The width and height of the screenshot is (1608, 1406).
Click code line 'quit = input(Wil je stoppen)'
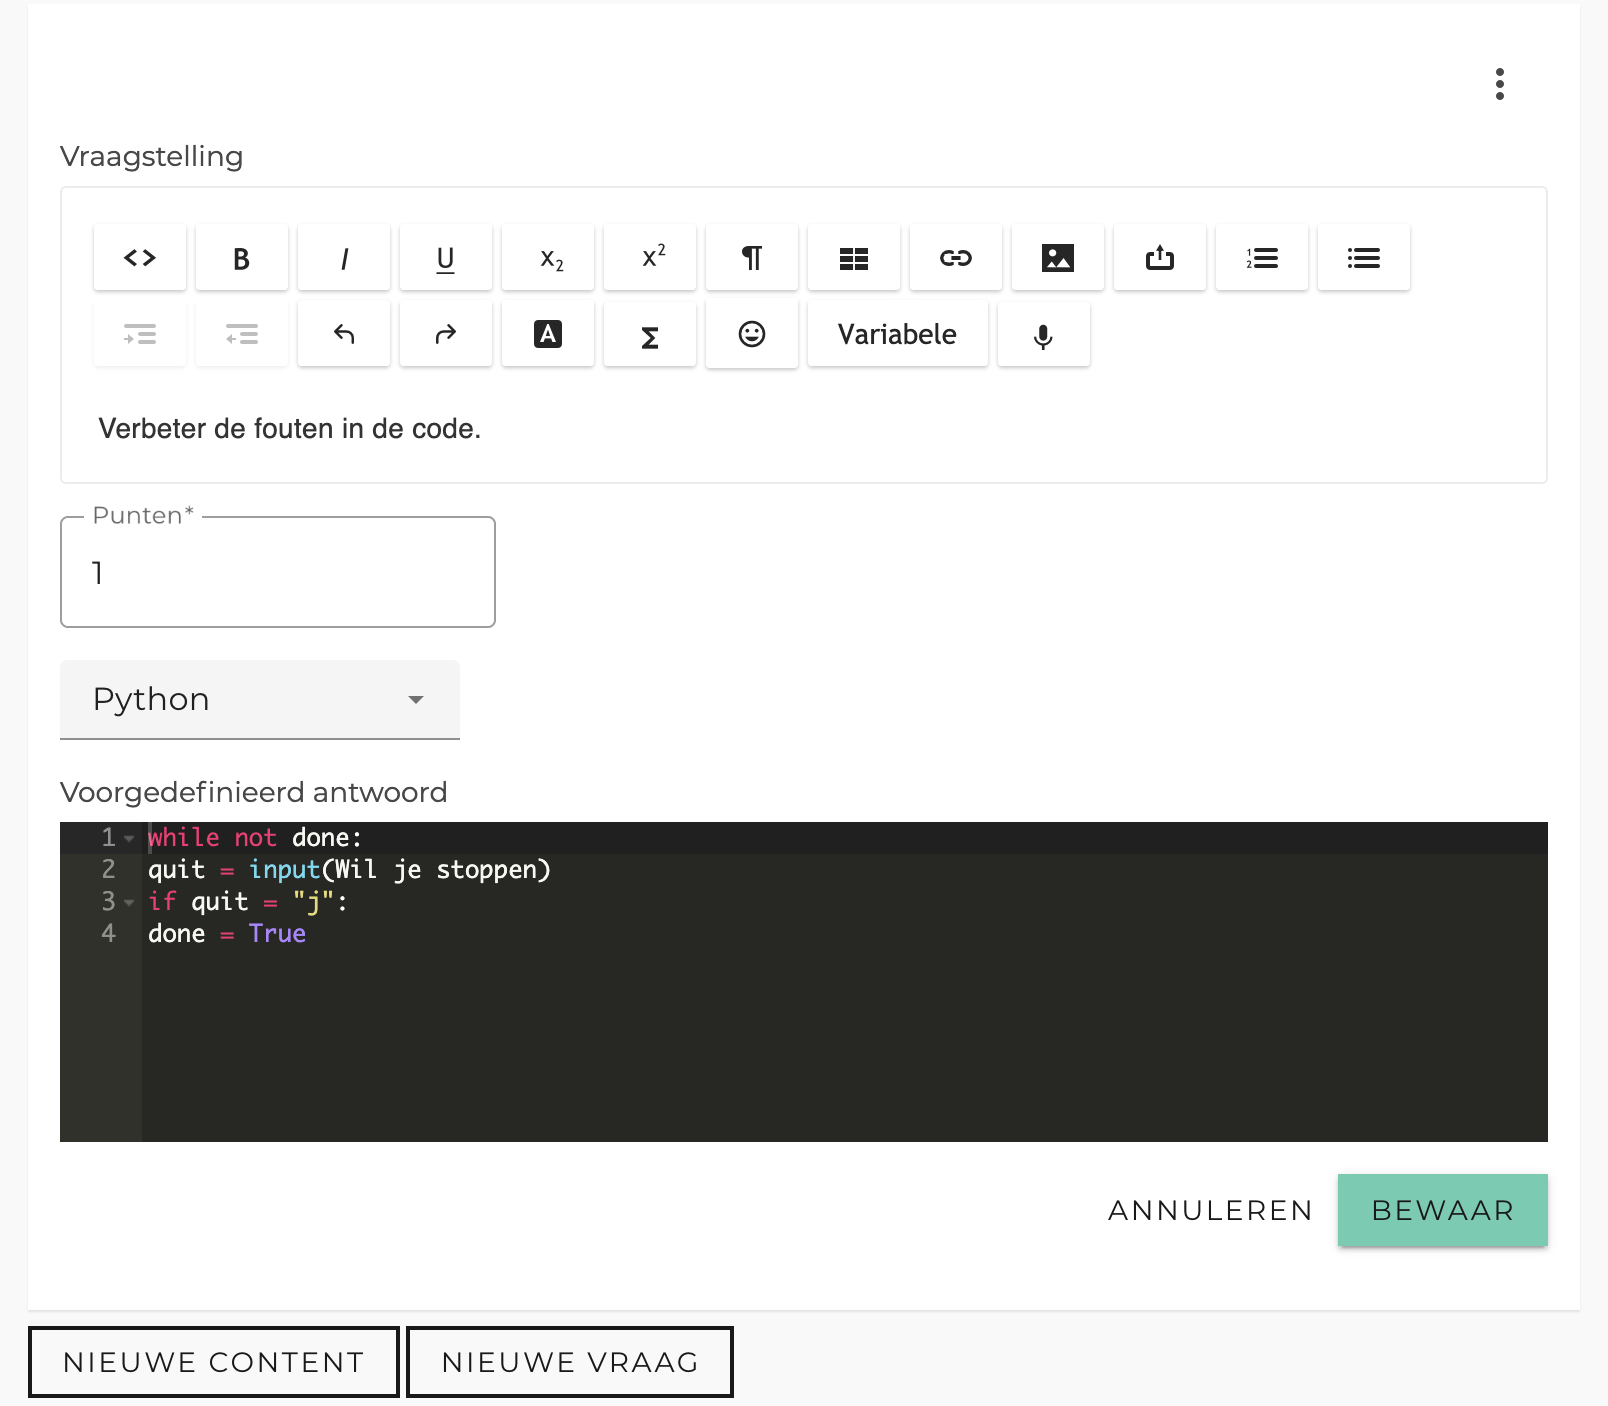[x=349, y=870]
